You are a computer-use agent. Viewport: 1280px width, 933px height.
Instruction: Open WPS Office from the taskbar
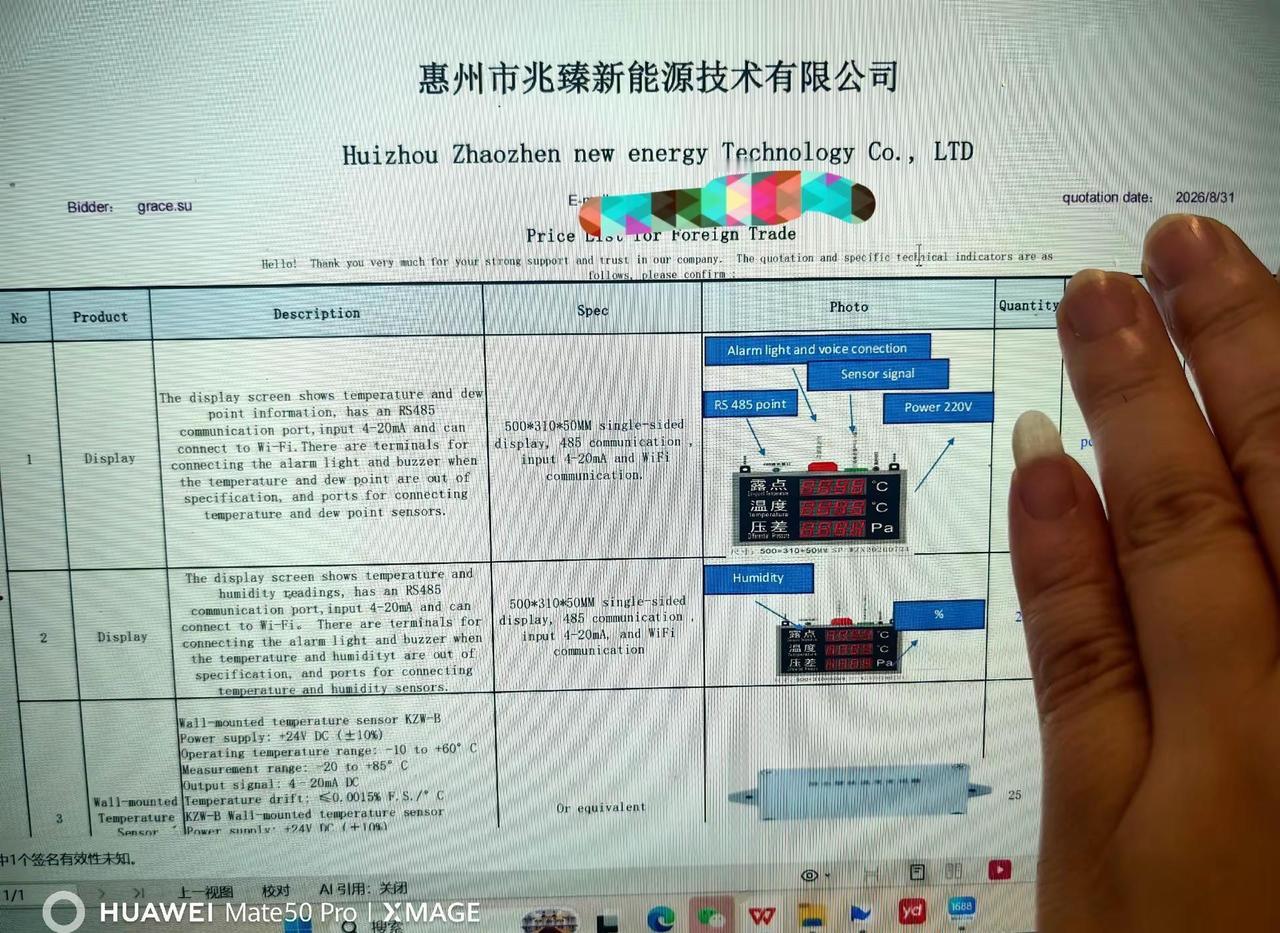[x=762, y=915]
